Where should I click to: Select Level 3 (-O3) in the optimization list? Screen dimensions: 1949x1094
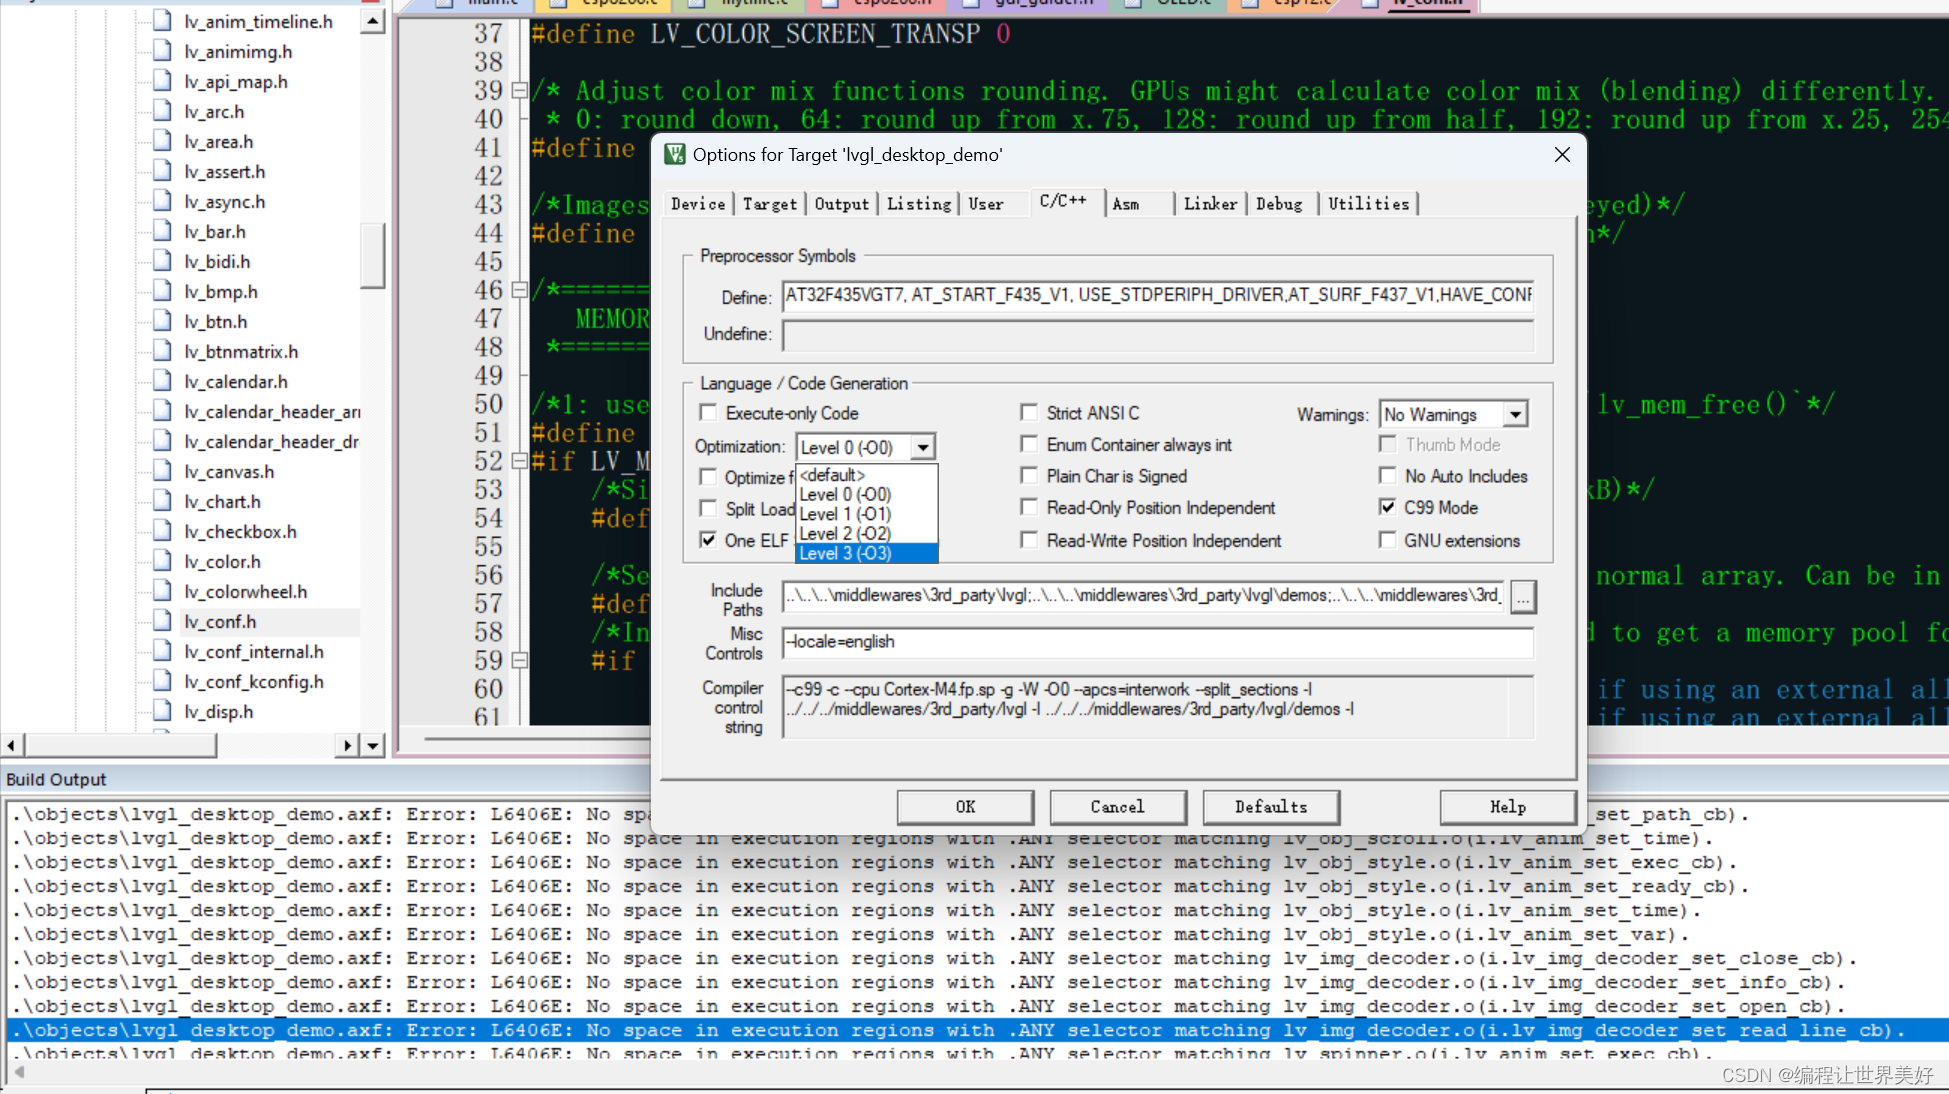click(x=845, y=553)
